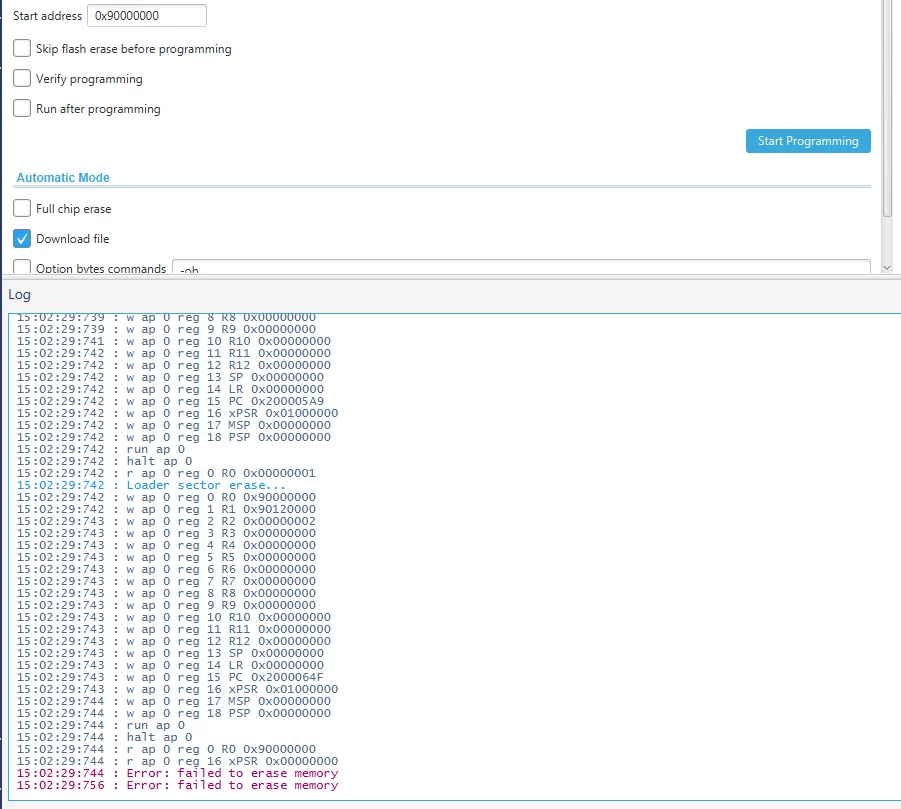Select the first 'Error: failed to erase memory' line at 15:02:29:744
The height and width of the screenshot is (809, 901).
click(177, 773)
